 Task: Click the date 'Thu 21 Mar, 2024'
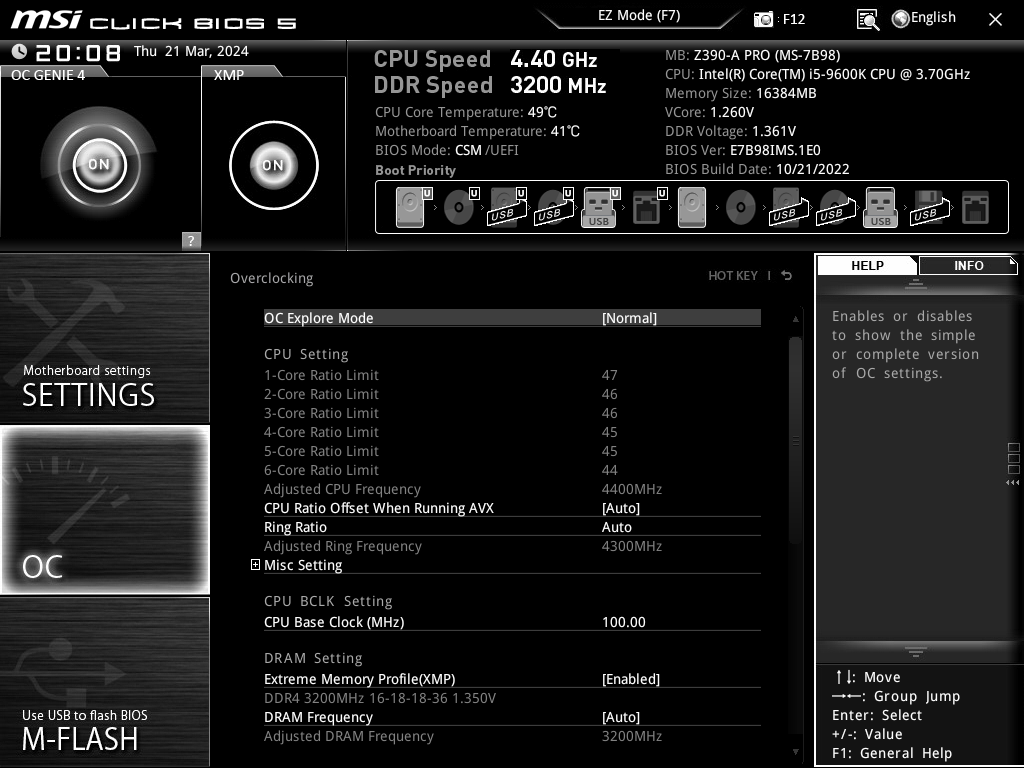pyautogui.click(x=191, y=51)
